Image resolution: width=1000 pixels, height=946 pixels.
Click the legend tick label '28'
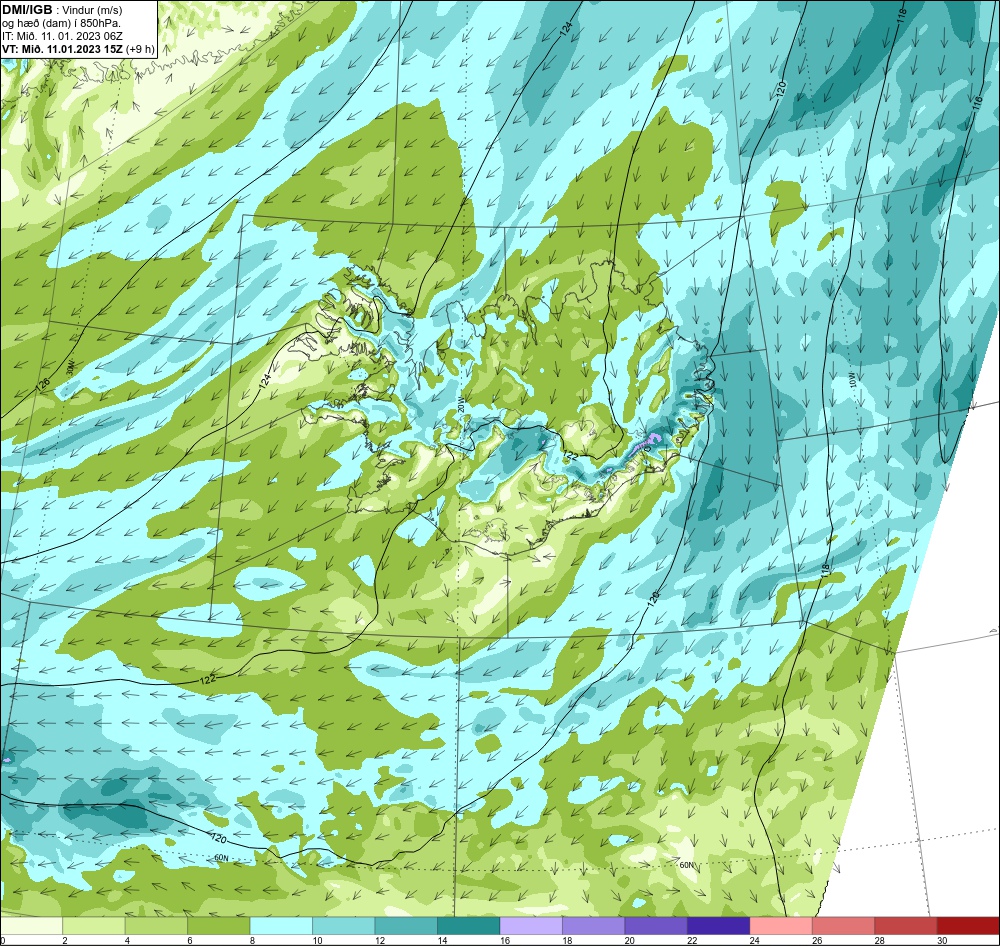pyautogui.click(x=879, y=940)
